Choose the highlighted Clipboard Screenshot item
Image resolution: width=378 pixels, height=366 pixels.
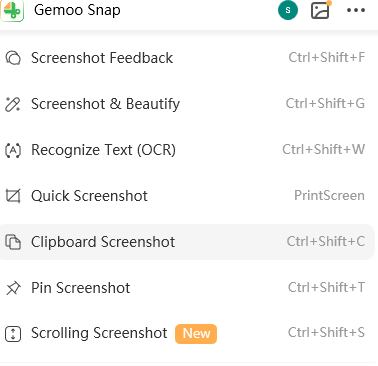click(x=187, y=242)
